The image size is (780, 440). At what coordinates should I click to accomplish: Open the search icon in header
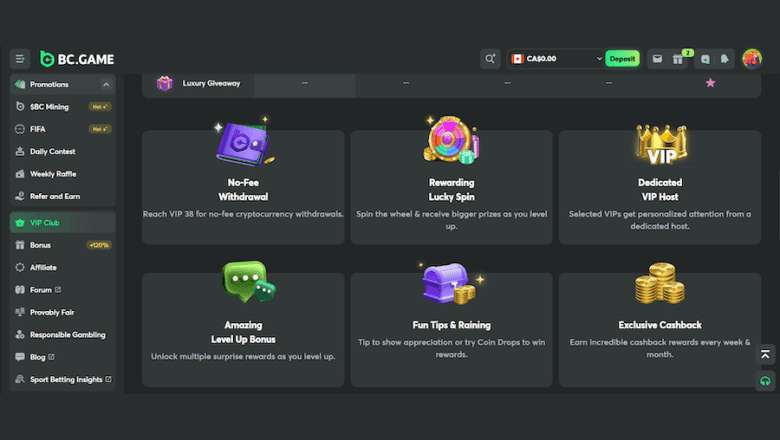tap(490, 59)
